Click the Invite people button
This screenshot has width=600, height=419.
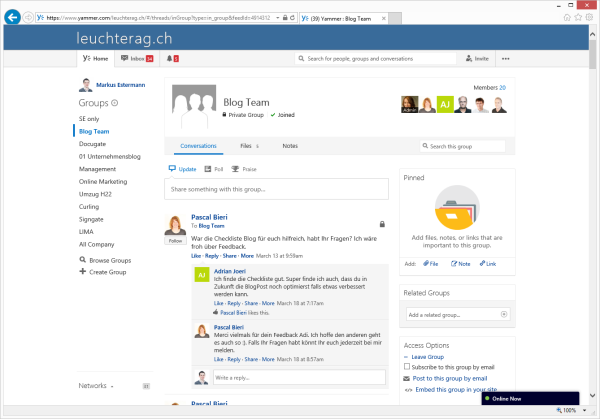[x=477, y=59]
